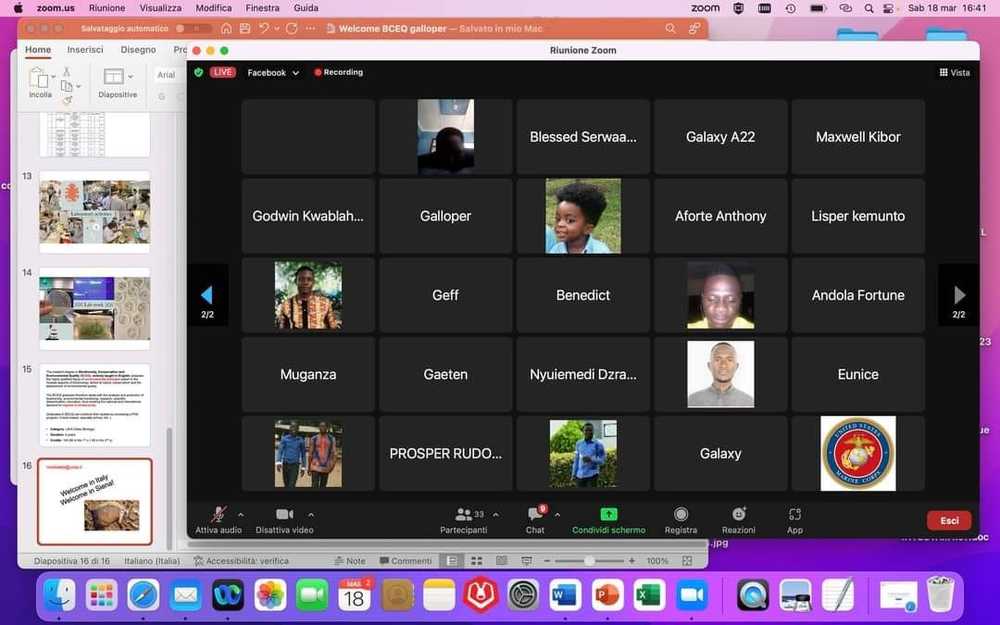This screenshot has width=1000, height=625.
Task: Open the Facebook live stream dropdown
Action: [272, 72]
